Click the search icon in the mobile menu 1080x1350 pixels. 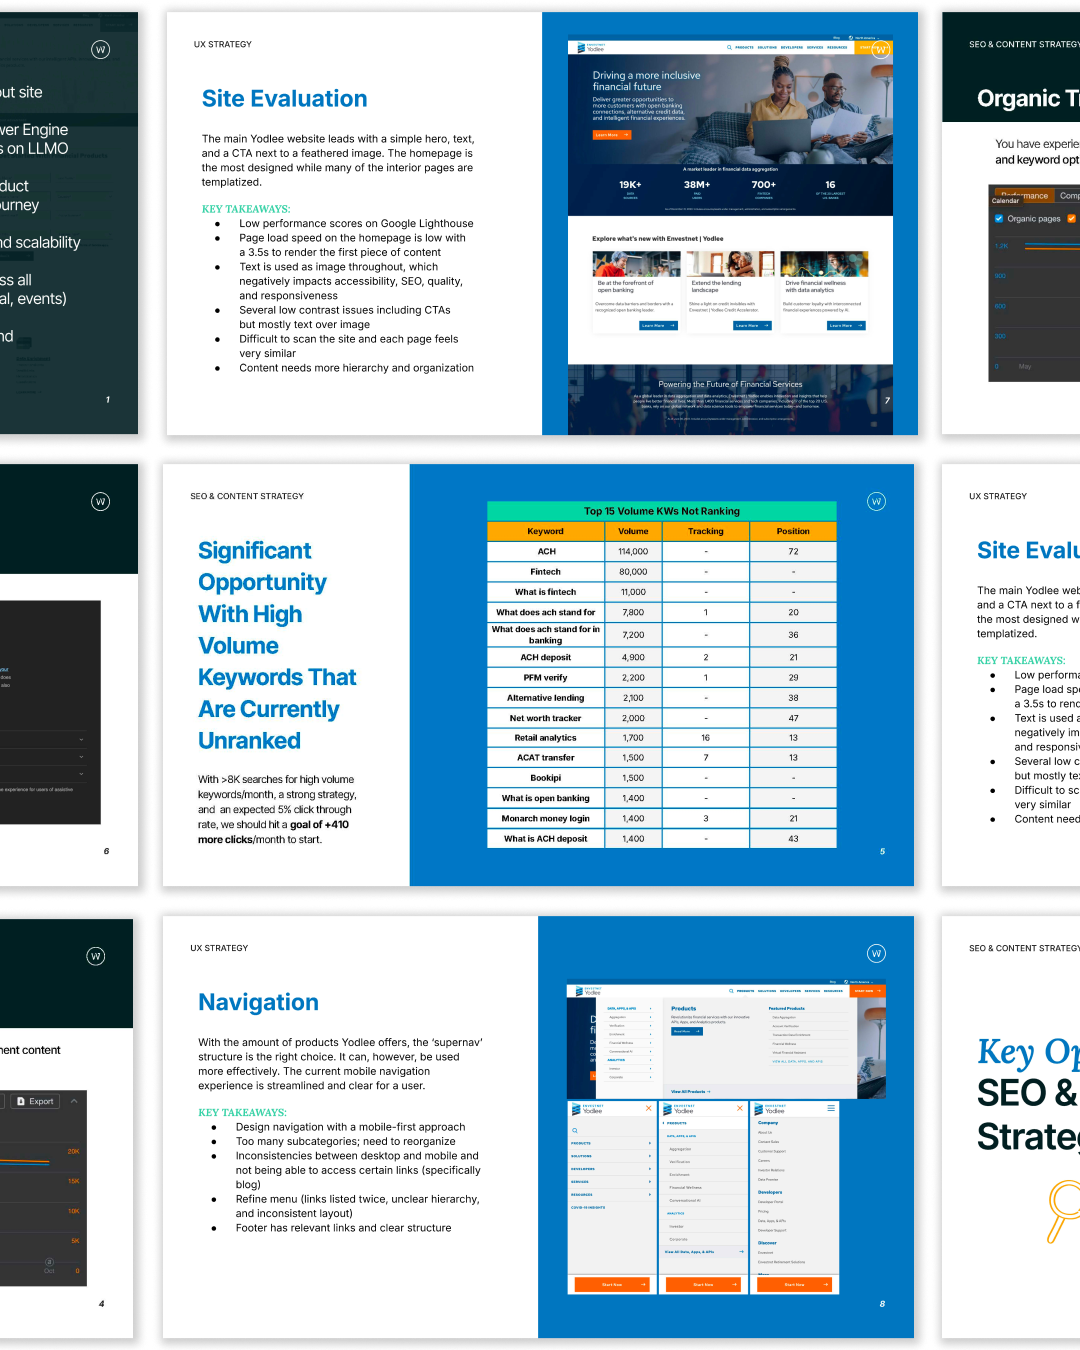pyautogui.click(x=575, y=1130)
